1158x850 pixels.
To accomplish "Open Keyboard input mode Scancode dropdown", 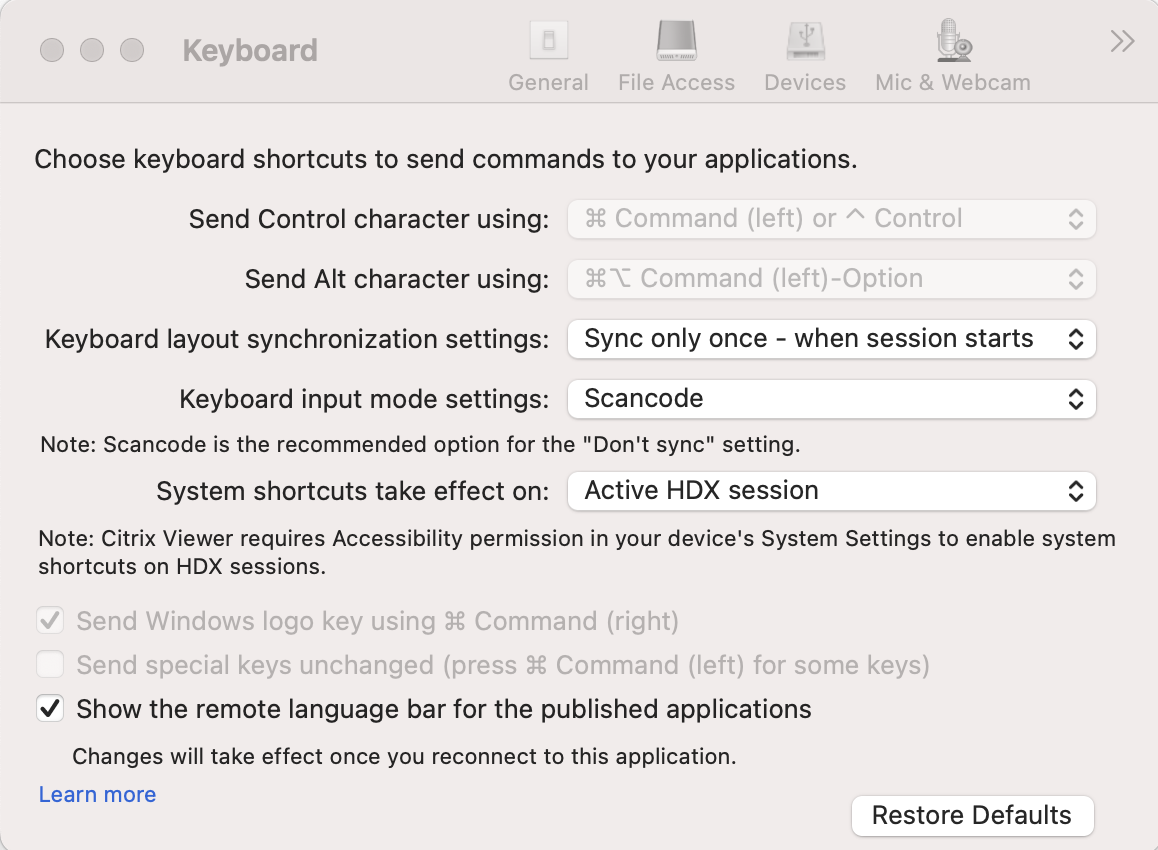I will pyautogui.click(x=831, y=399).
